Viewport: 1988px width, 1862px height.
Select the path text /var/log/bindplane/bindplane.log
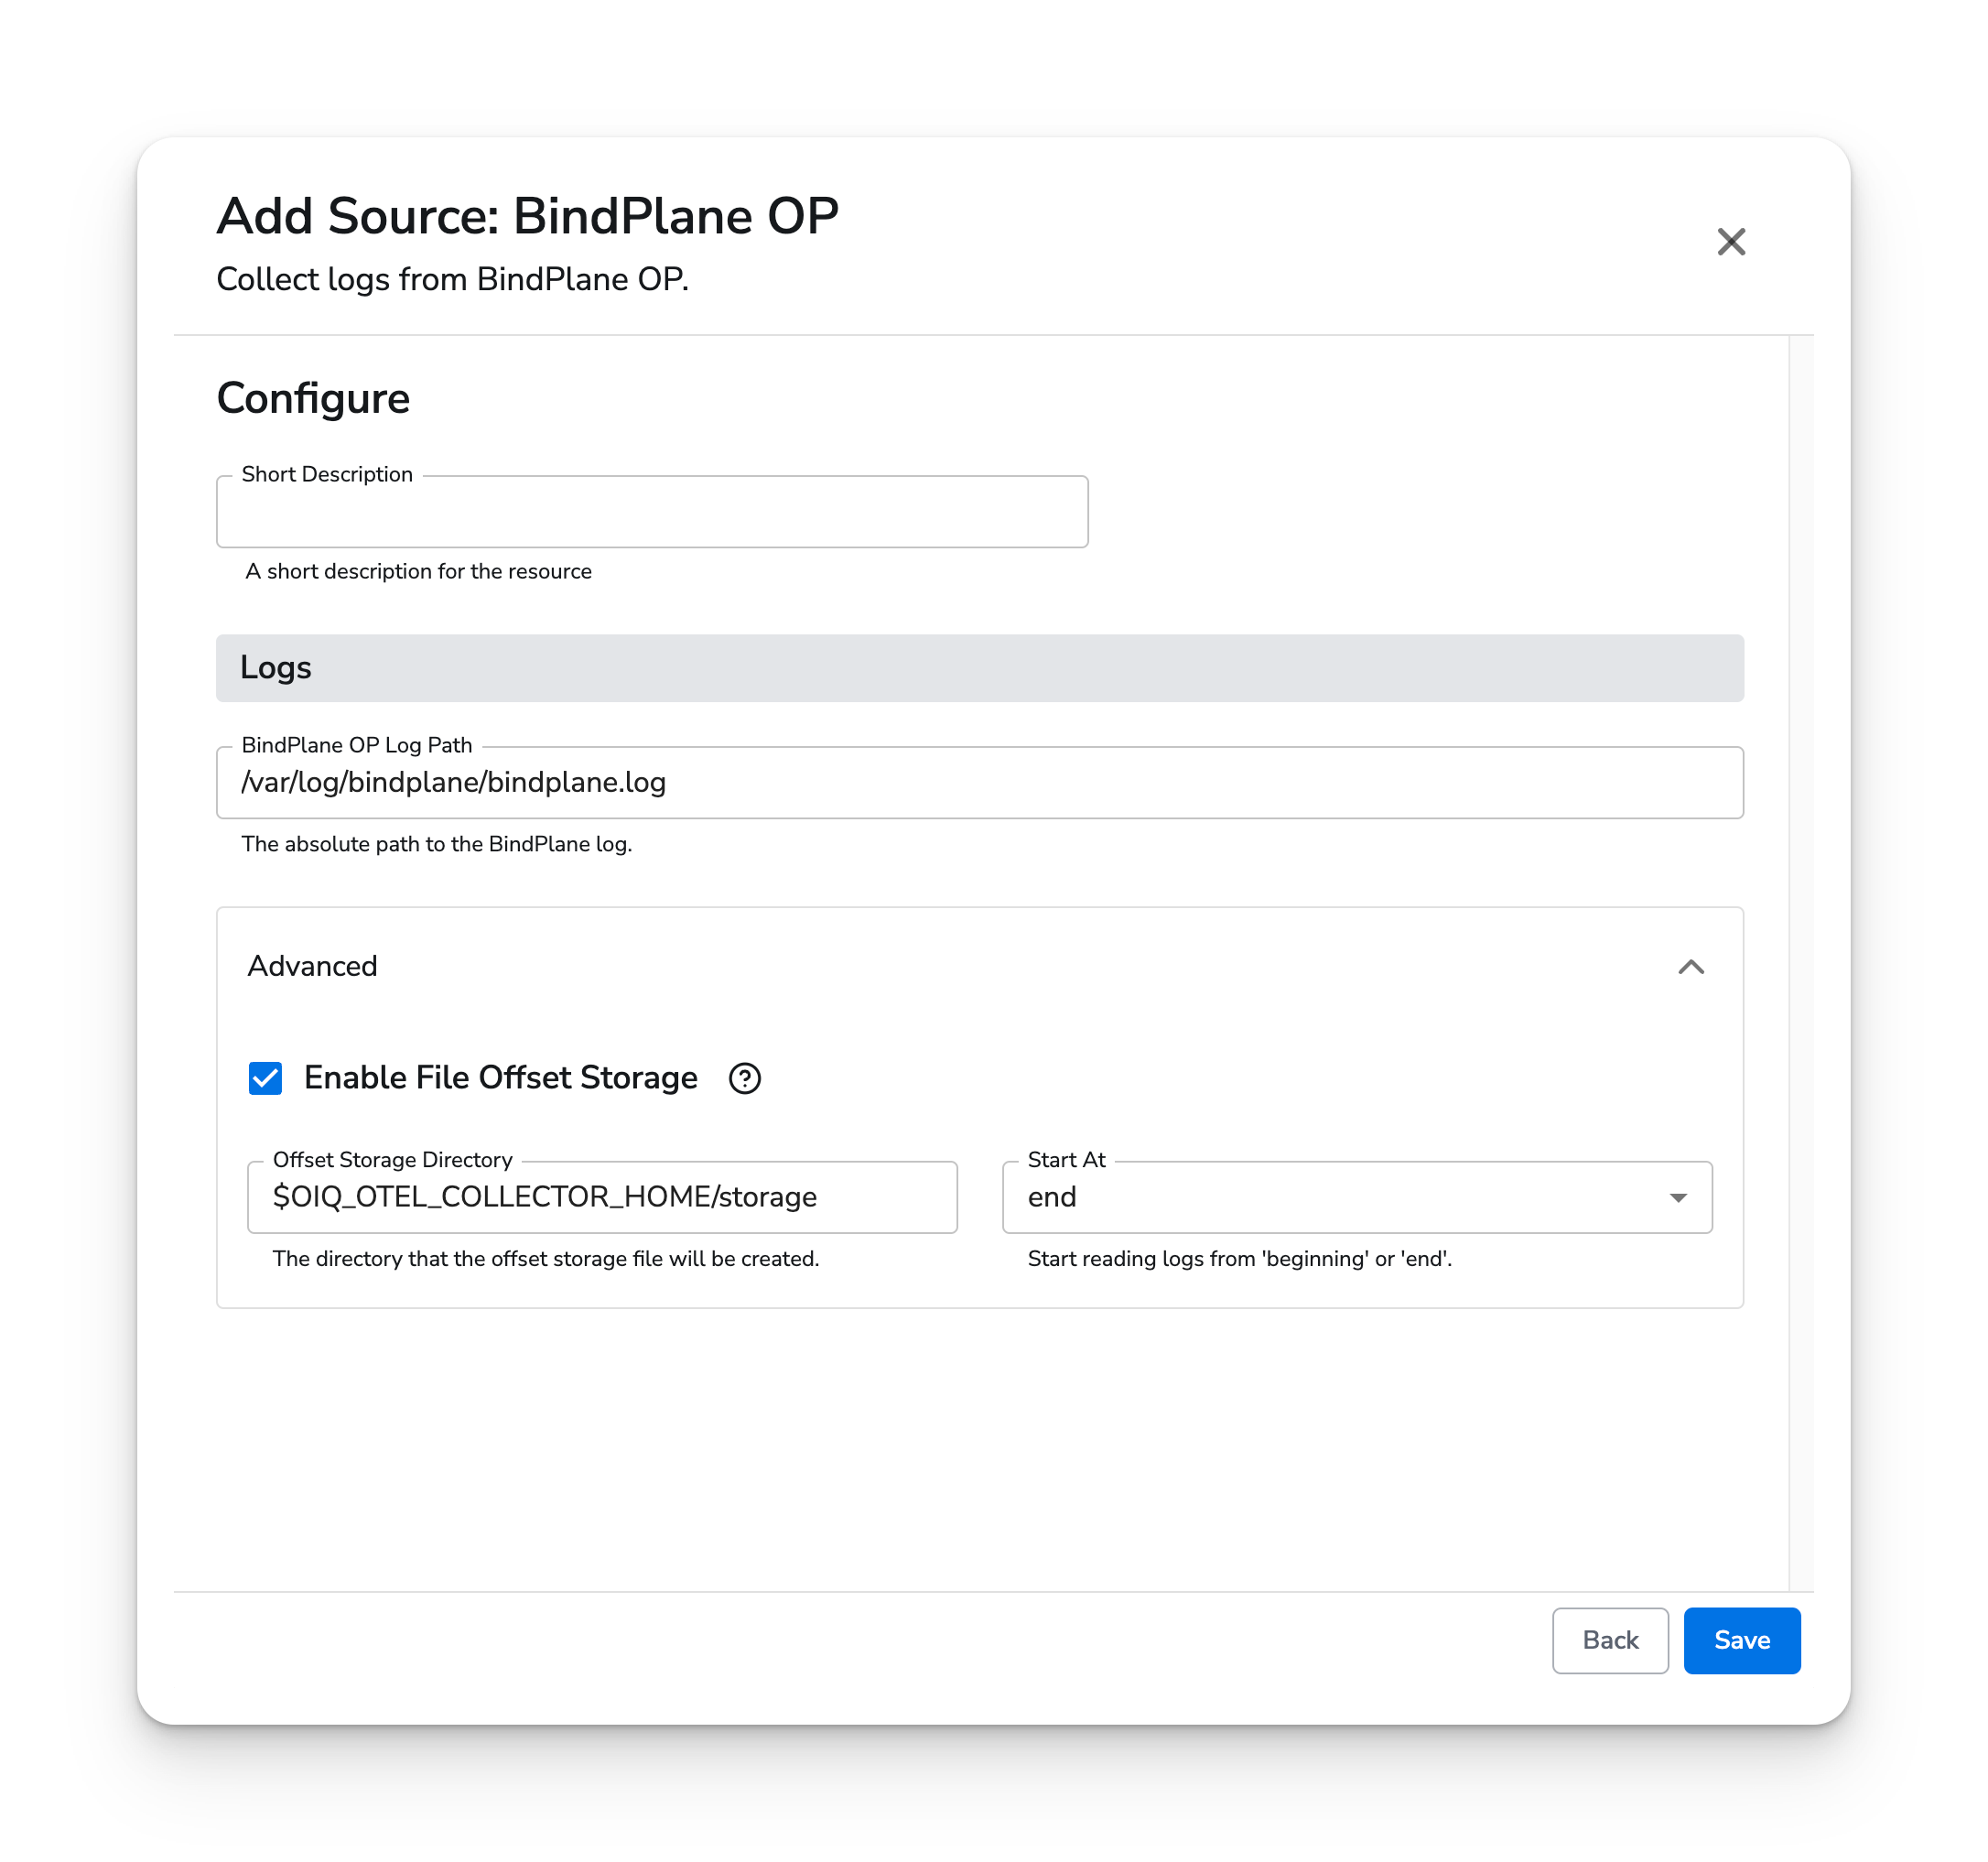[453, 783]
